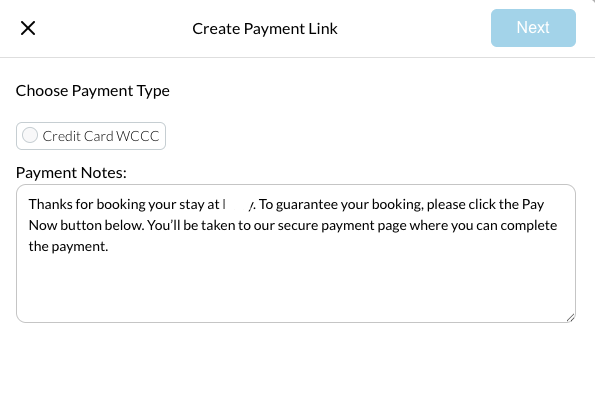The image size is (595, 393).
Task: Select the Credit Card WCCC radio circle
Action: tap(30, 135)
